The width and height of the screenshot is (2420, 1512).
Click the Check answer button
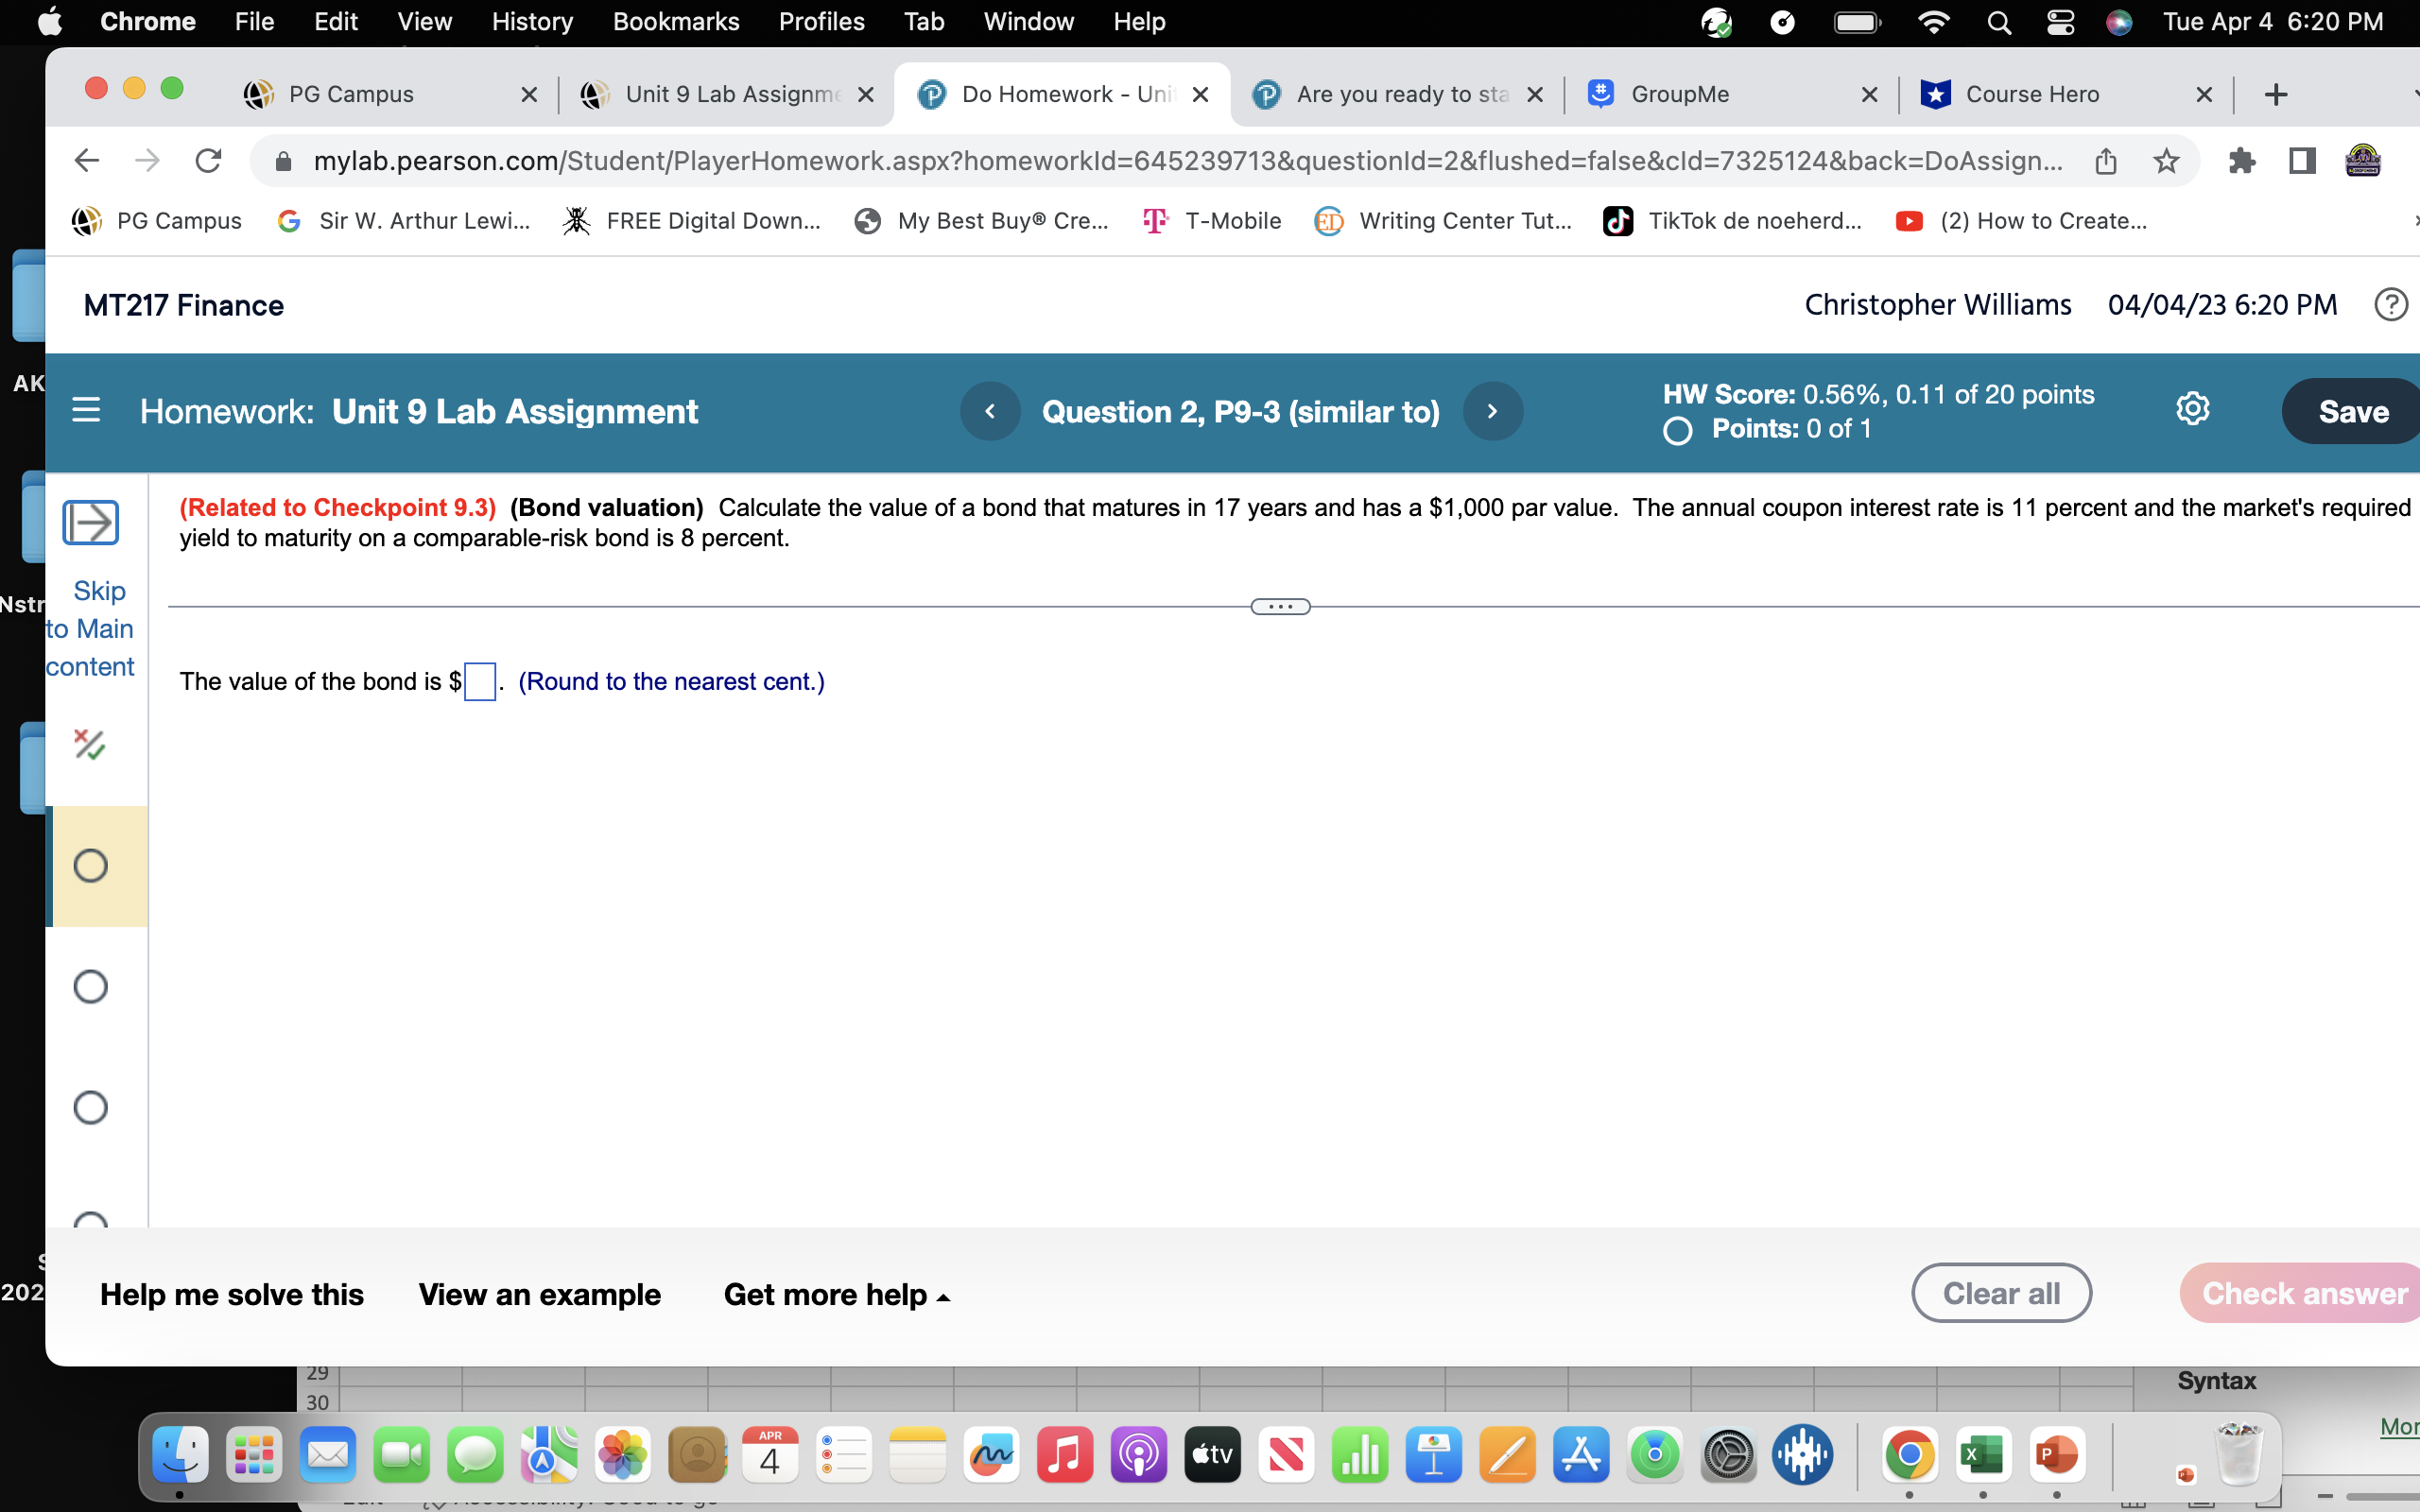click(x=2311, y=1293)
